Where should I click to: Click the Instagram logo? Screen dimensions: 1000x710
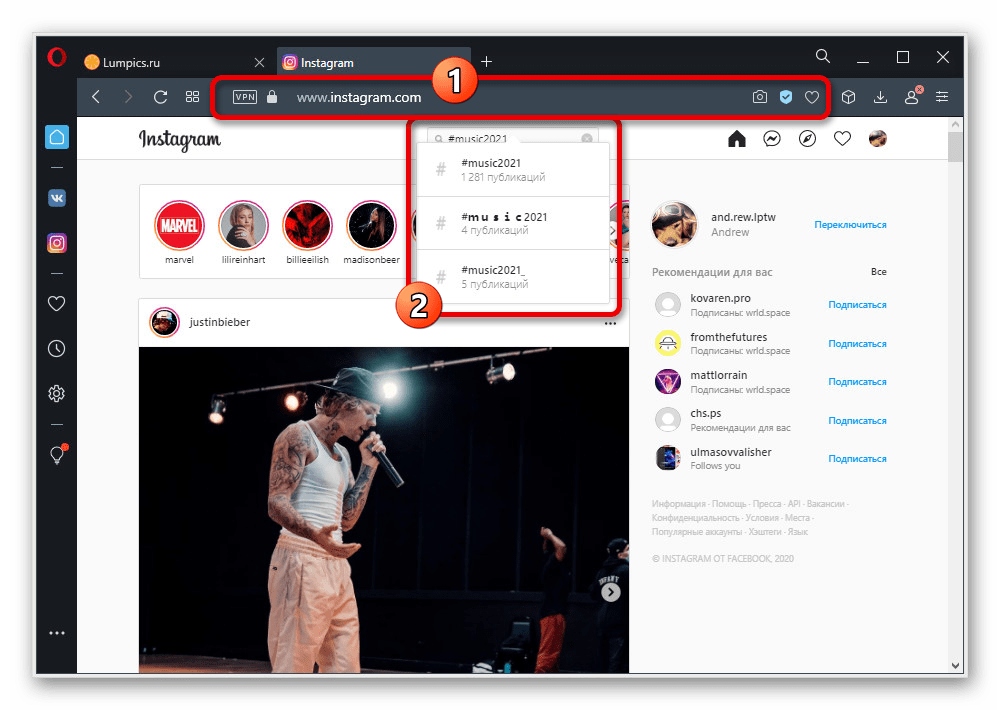(180, 140)
